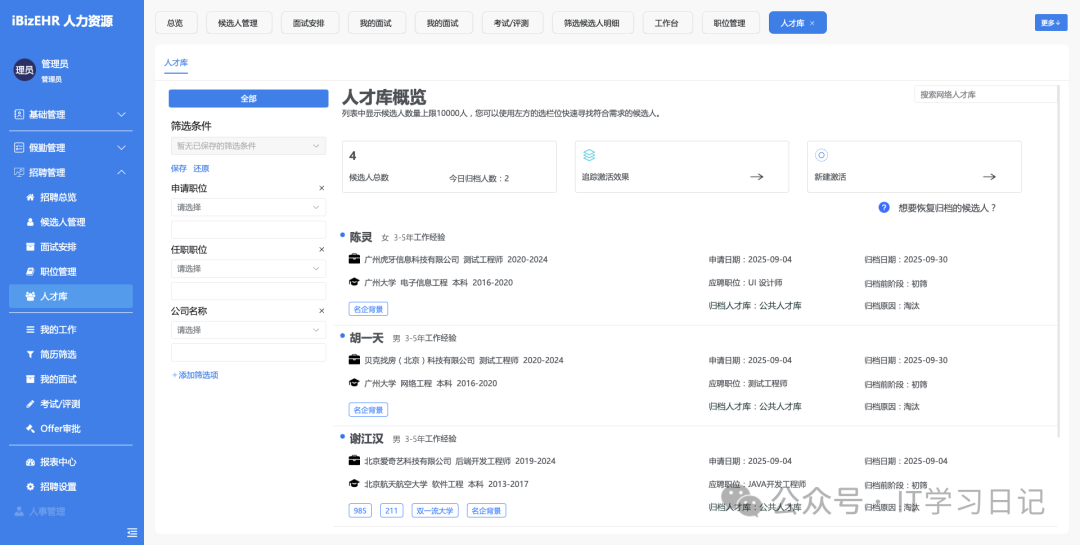
Task: Click the 招聘总览 home icon in sidebar
Action: pyautogui.click(x=30, y=197)
